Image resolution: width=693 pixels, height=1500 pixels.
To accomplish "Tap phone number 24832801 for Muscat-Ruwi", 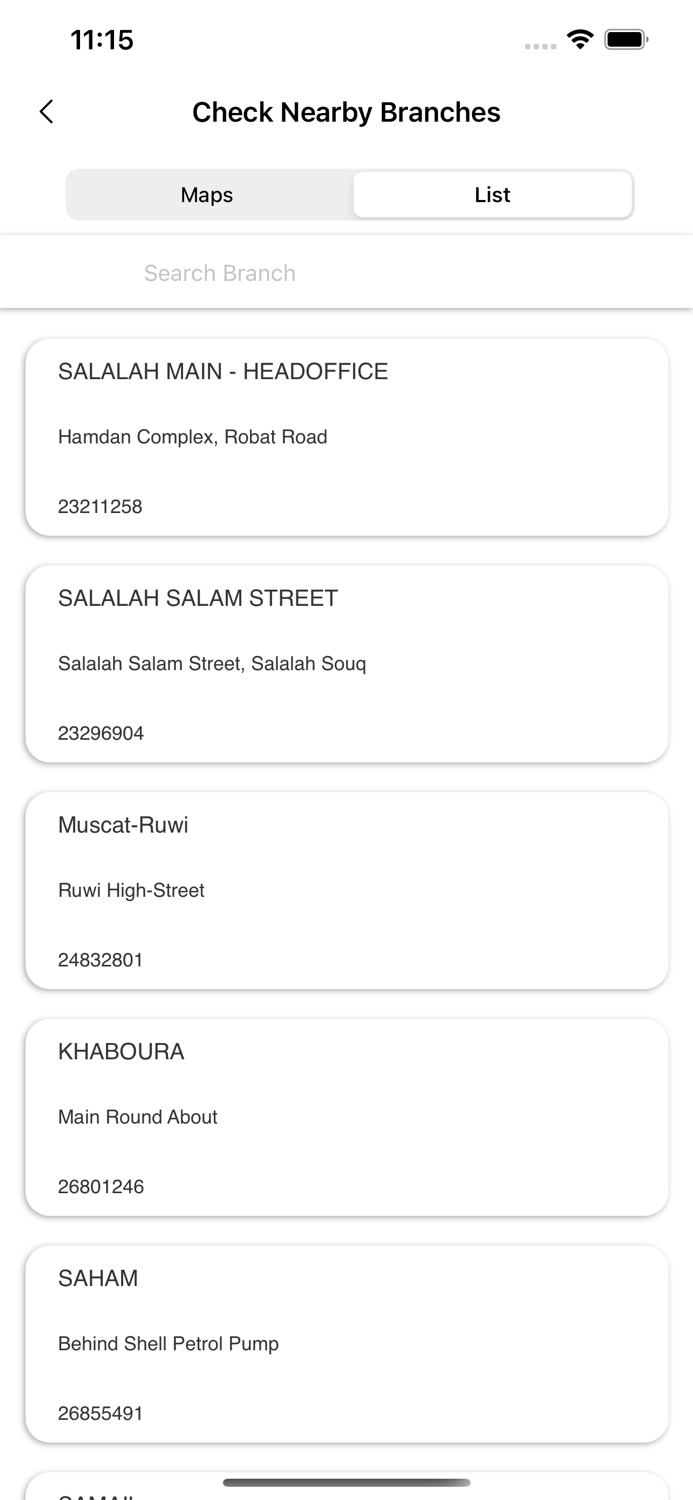I will pos(100,960).
